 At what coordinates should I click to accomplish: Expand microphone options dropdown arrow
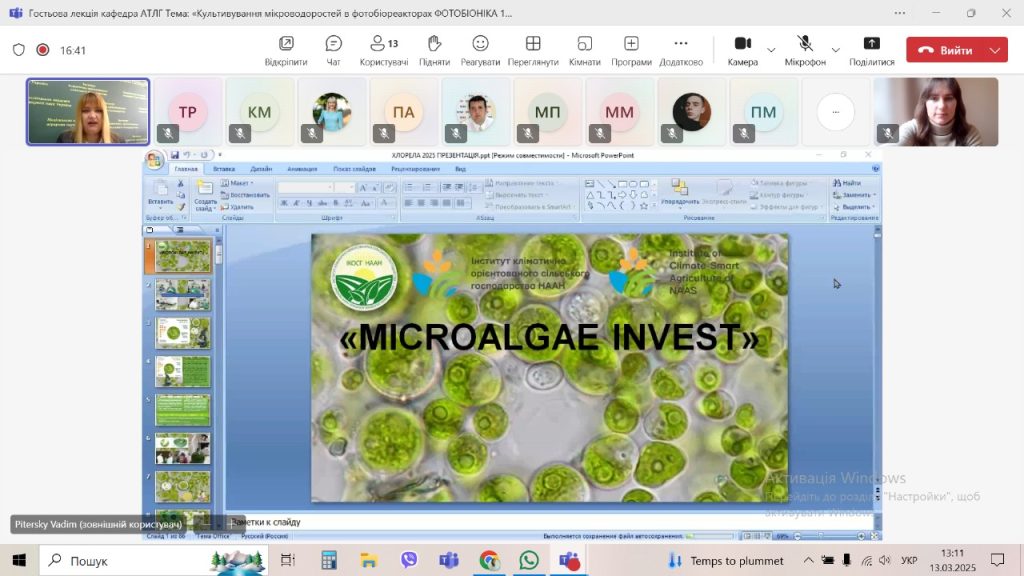(x=836, y=50)
